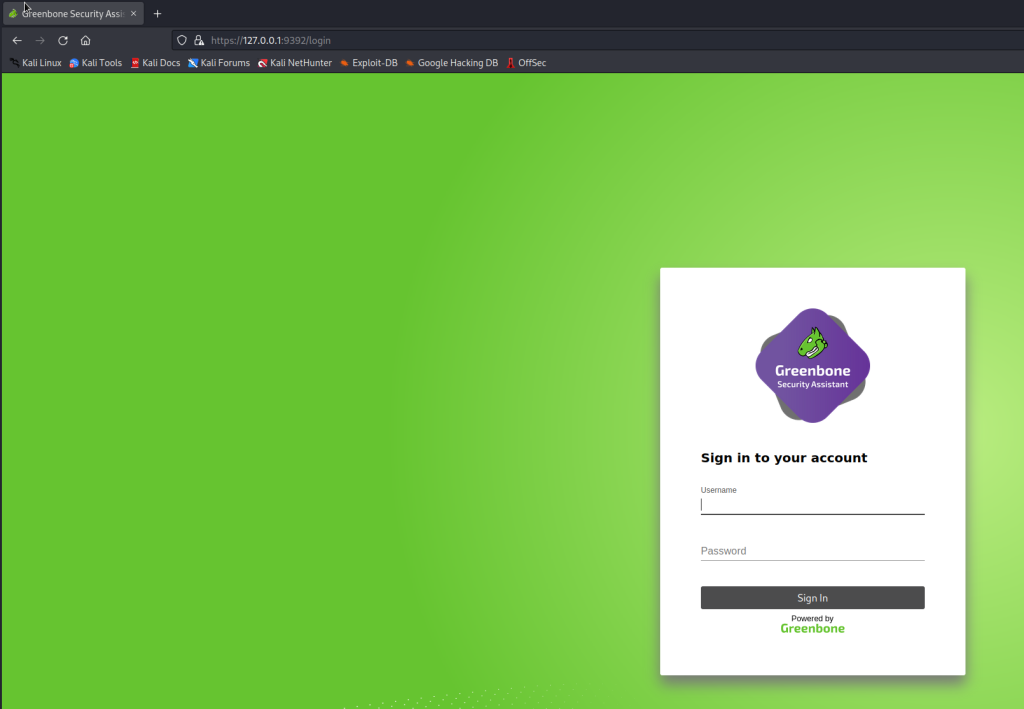Open the tracking protection shield icon

(x=182, y=40)
